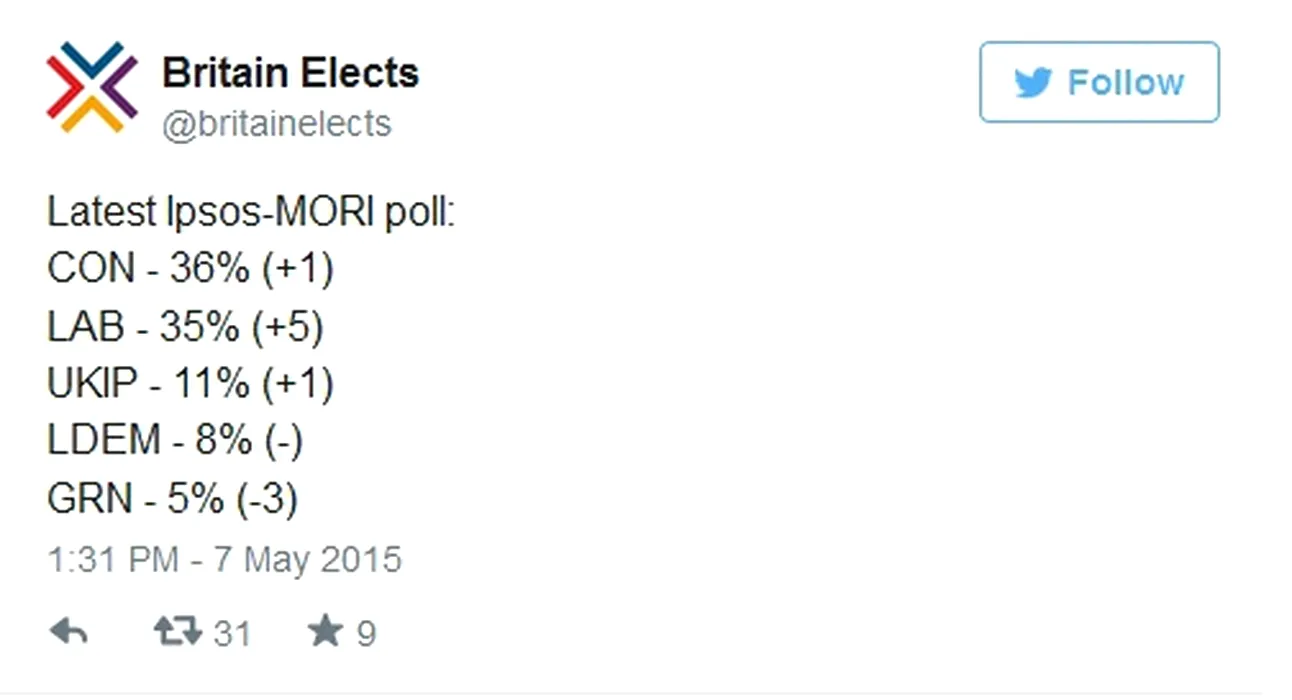Screen dimensions: 1292x700
Task: Click the reply arrow icon
Action: (x=68, y=632)
